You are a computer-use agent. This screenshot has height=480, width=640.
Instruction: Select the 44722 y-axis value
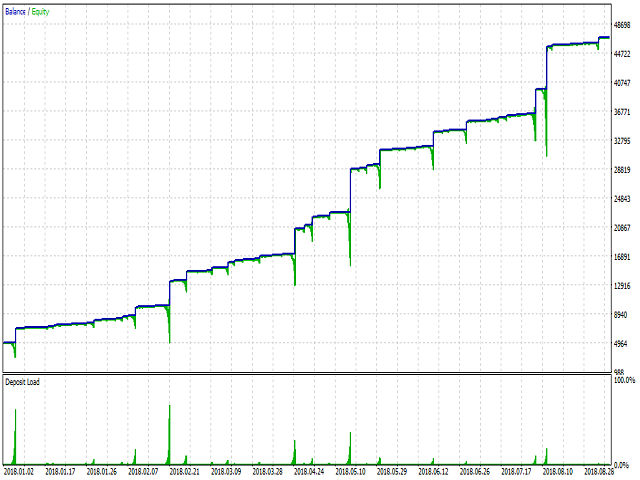[622, 54]
